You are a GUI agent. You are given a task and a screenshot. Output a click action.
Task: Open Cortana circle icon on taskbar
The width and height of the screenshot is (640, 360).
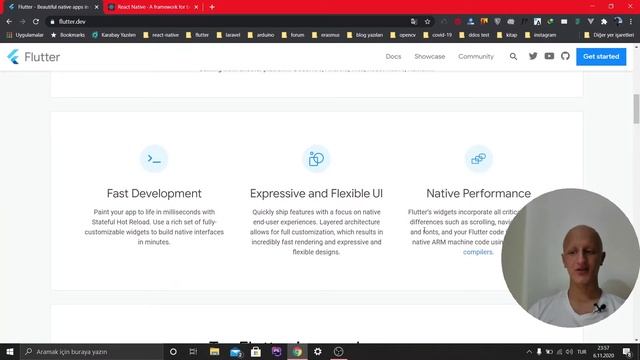coord(173,351)
